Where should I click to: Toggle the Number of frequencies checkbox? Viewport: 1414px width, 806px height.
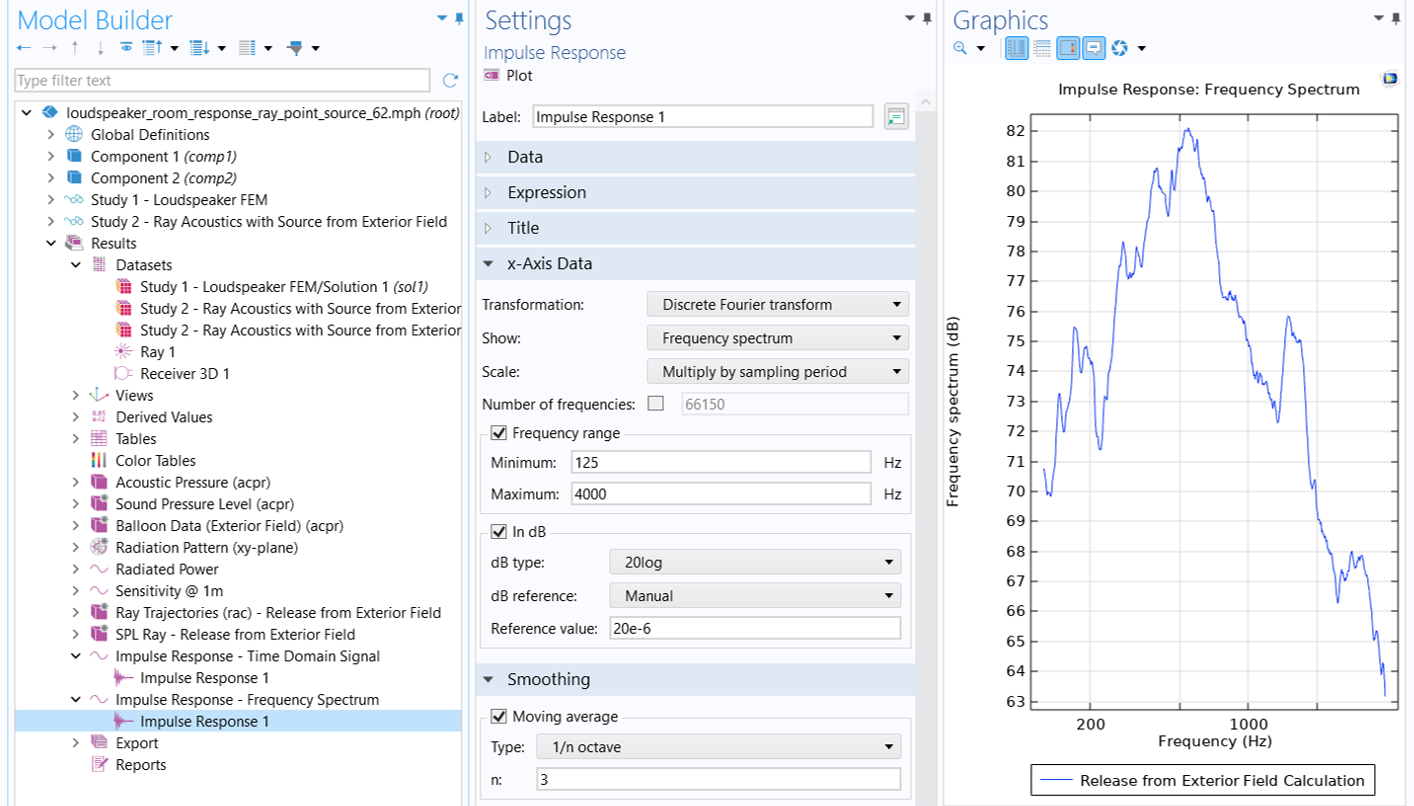656,404
